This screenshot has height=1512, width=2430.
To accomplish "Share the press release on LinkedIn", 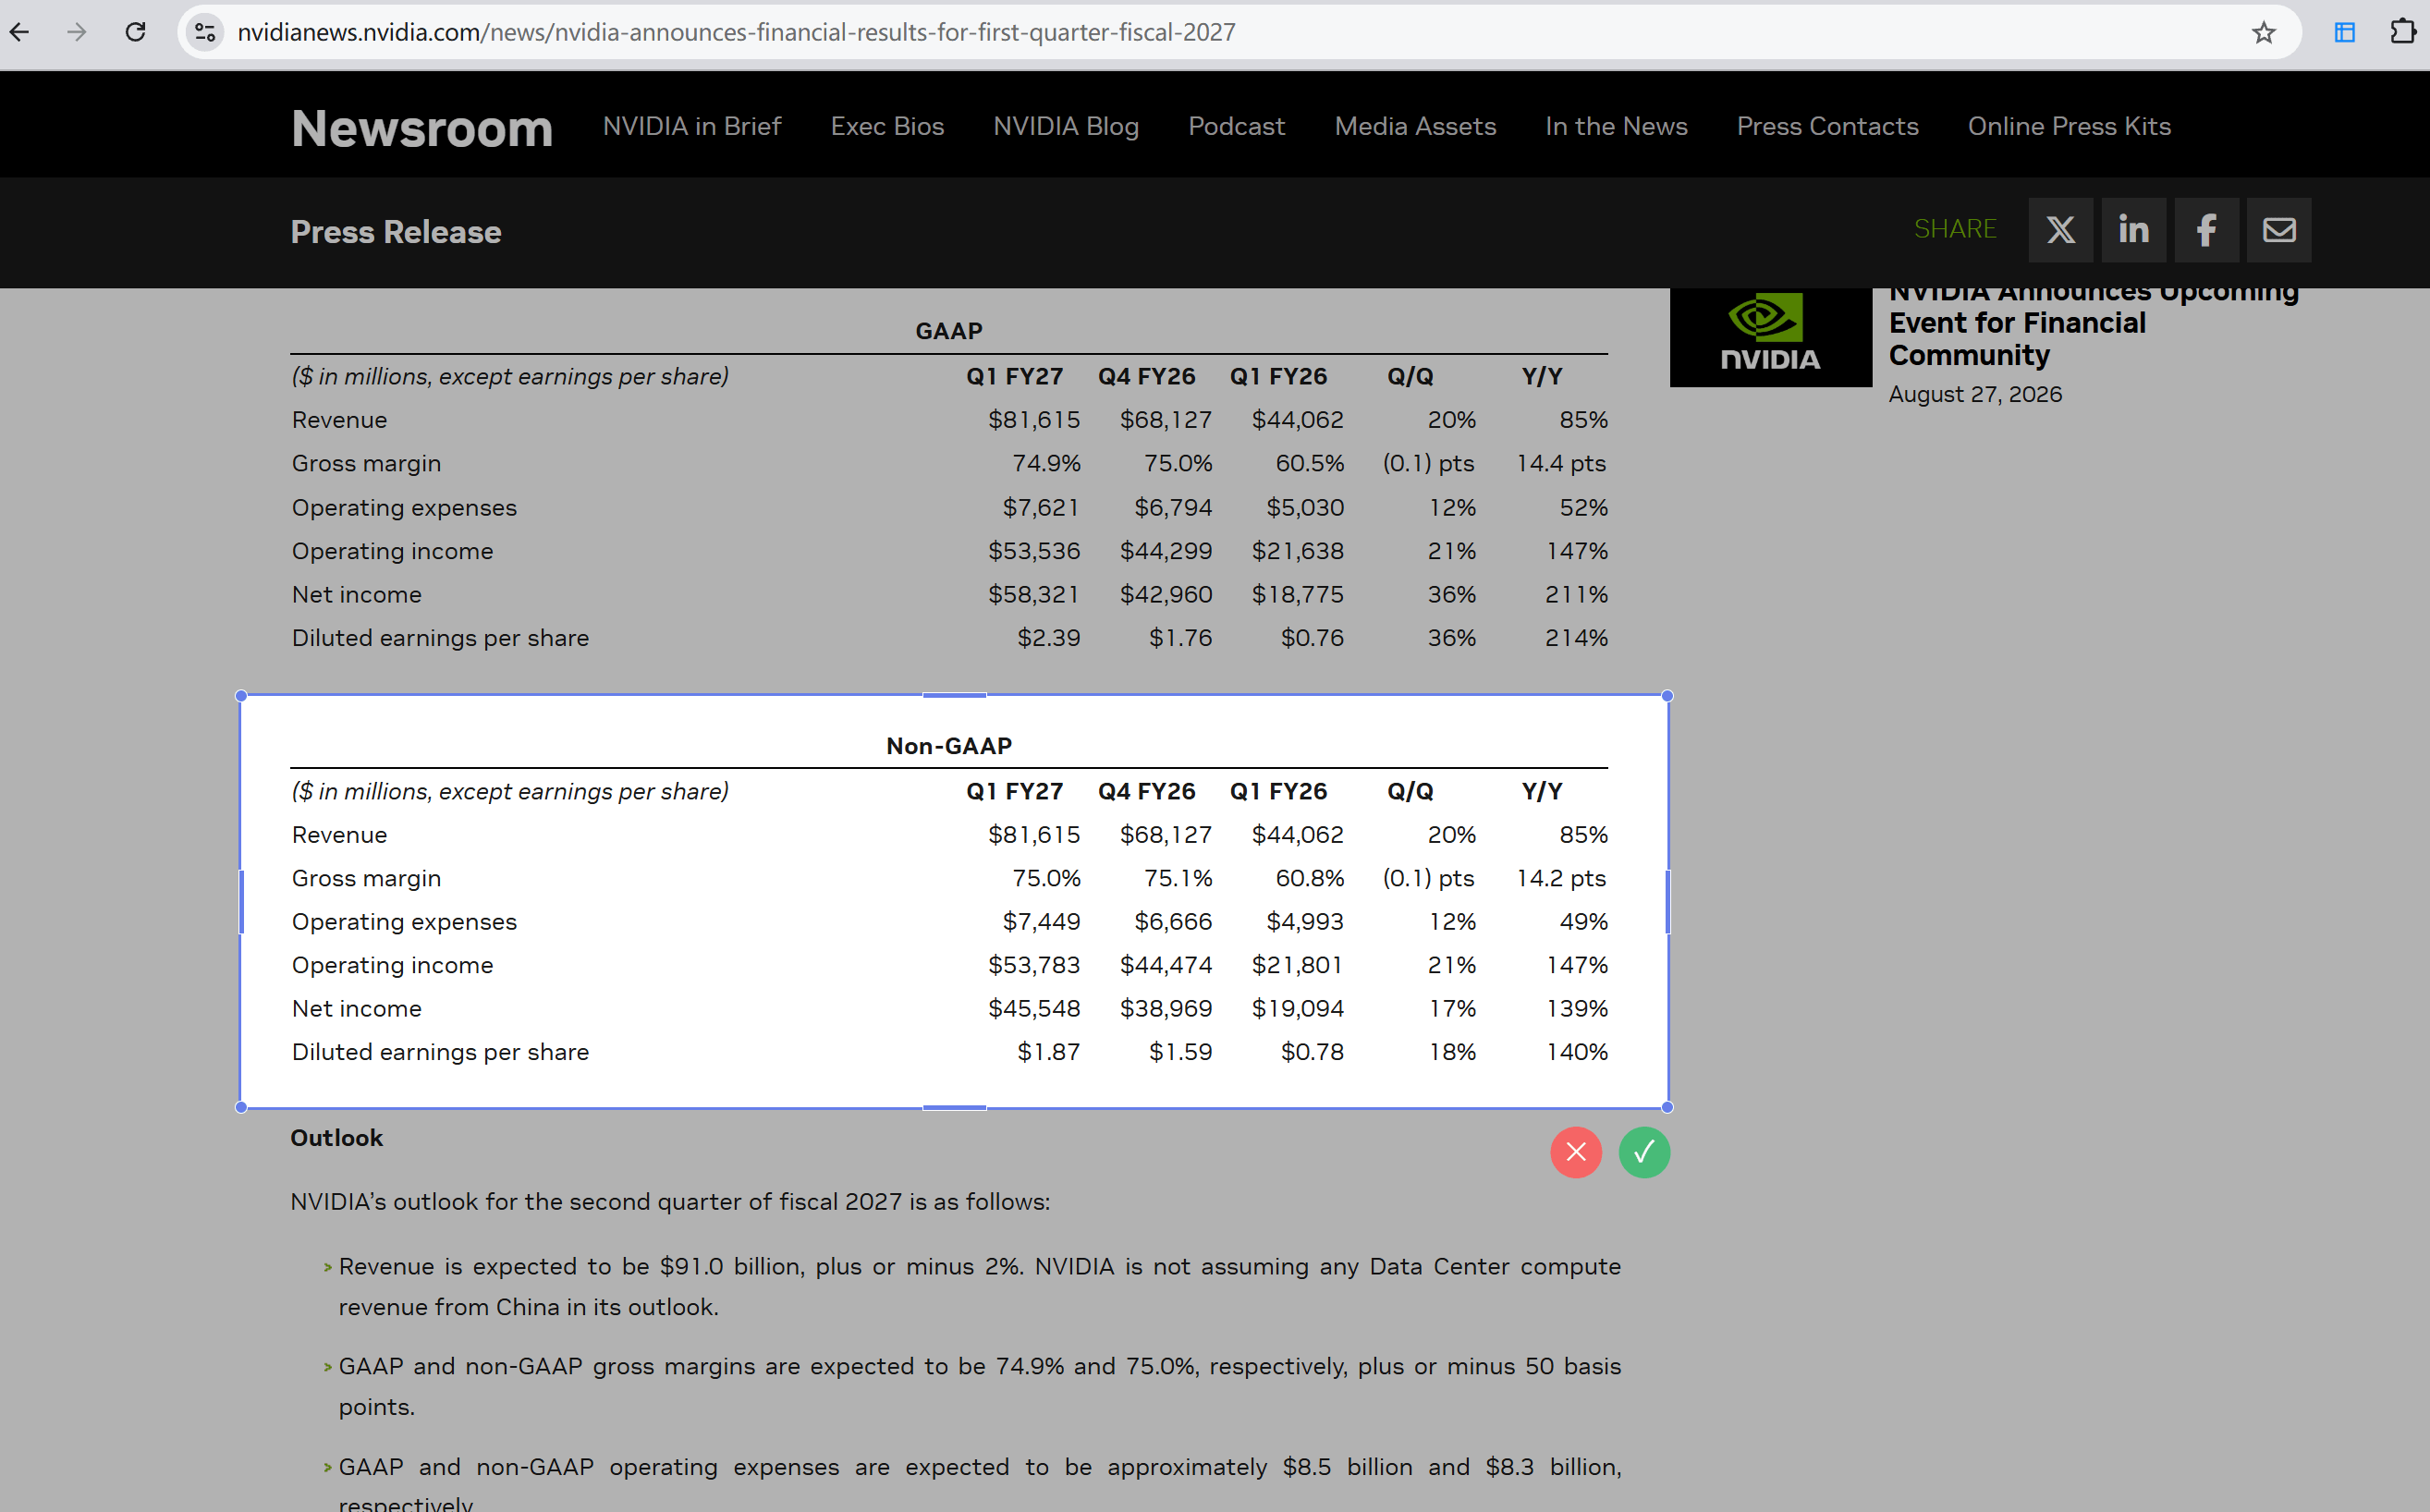I will pos(2133,230).
